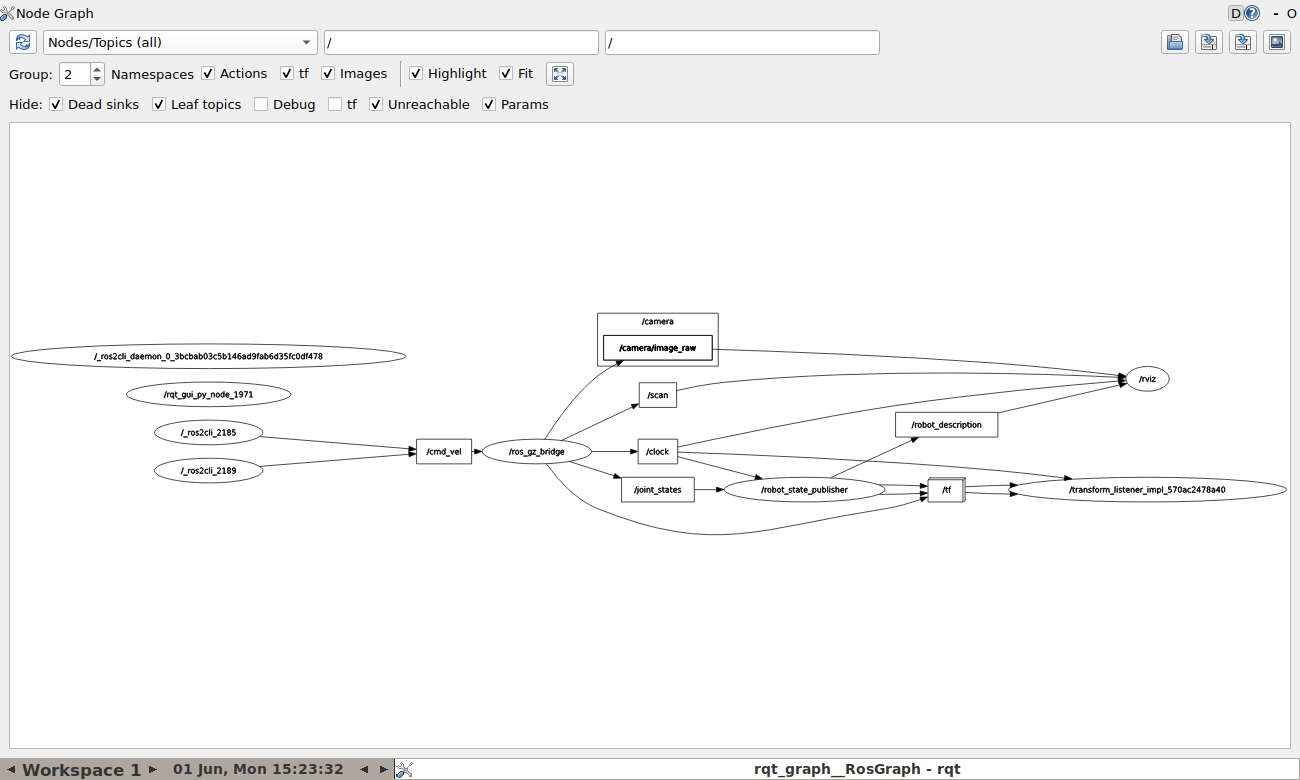Refresh the ROS graph
Image resolution: width=1300 pixels, height=780 pixels.
pyautogui.click(x=23, y=42)
